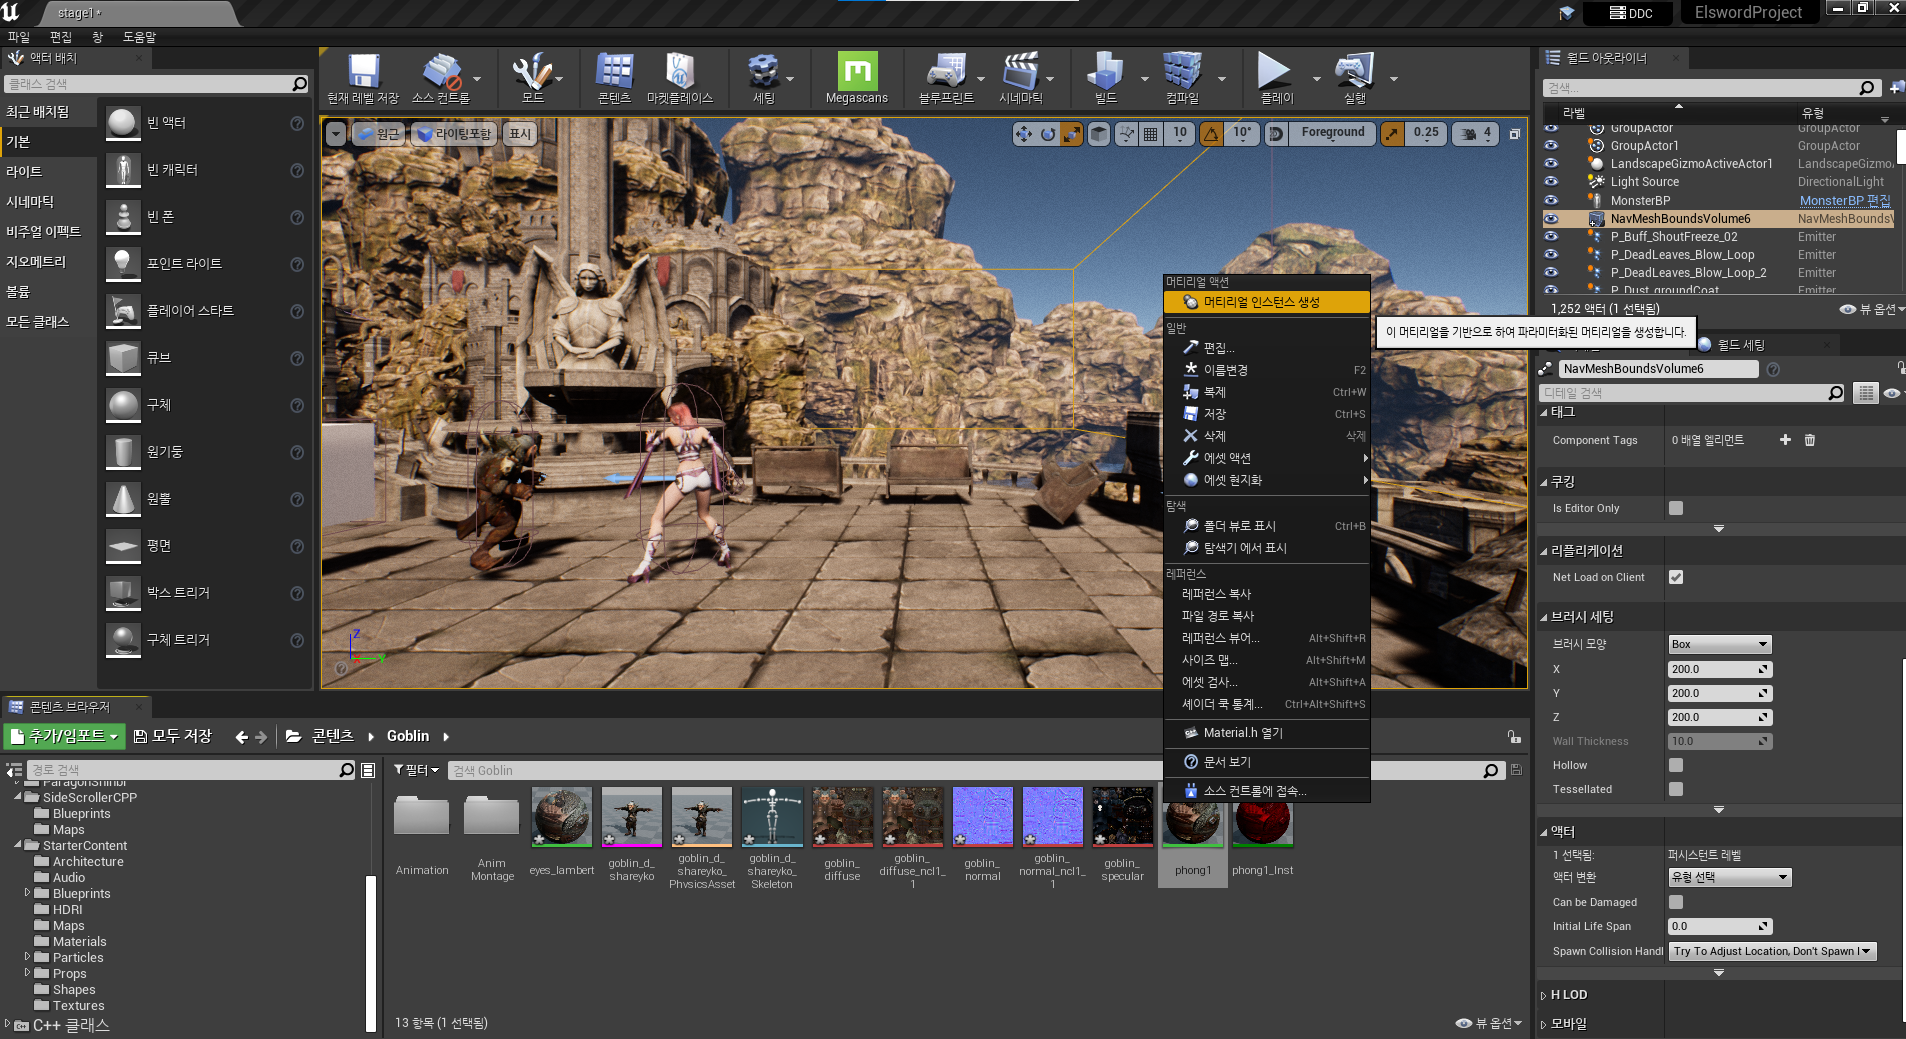
Task: Expand the C++ Classes tree node
Action: (8, 1024)
